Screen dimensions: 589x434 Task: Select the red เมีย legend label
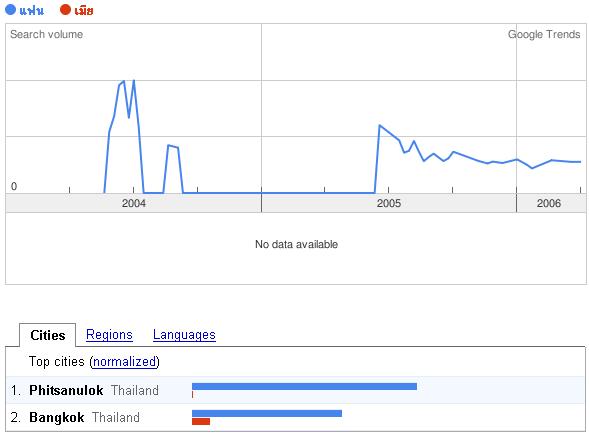coord(83,10)
